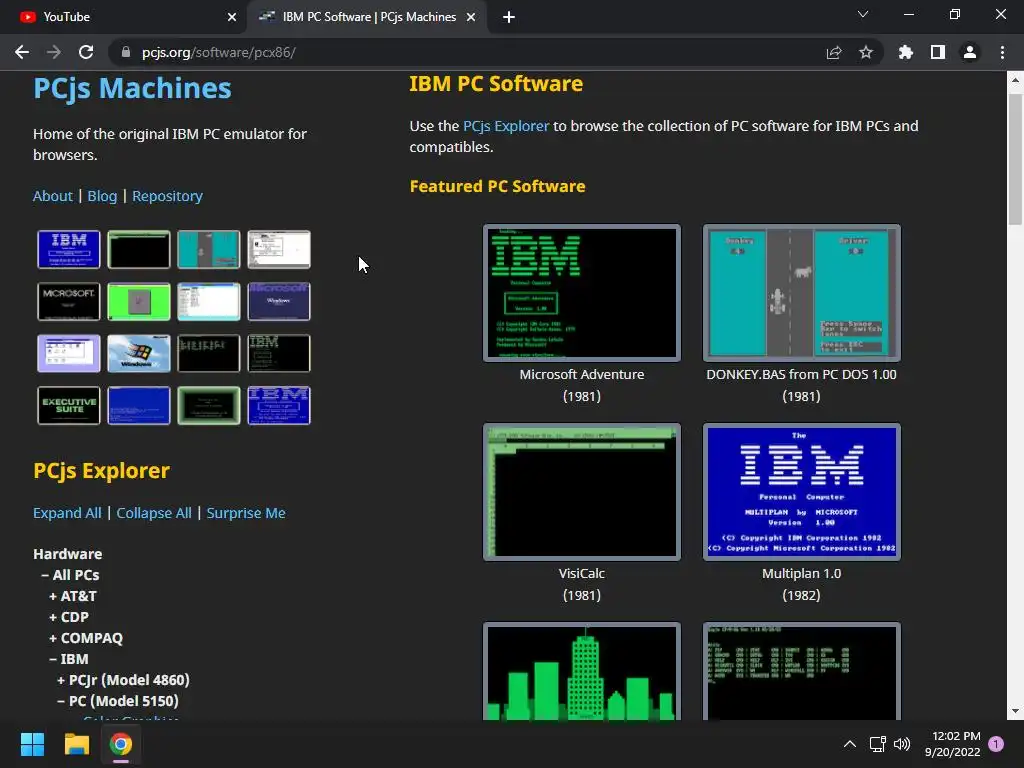Open the volume speaker tray icon
Screen dimensions: 1024x768
tap(902, 744)
